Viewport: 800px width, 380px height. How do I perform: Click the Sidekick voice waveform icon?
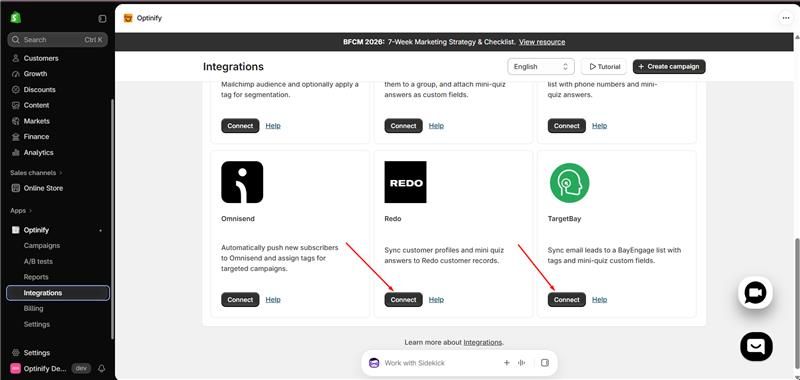[521, 363]
